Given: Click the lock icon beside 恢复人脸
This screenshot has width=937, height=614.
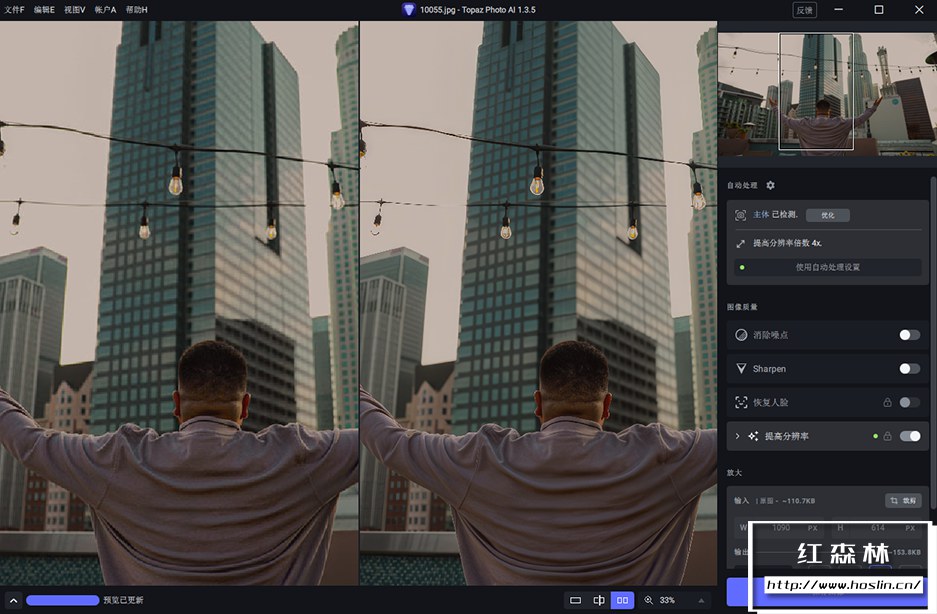Looking at the screenshot, I should (x=887, y=402).
